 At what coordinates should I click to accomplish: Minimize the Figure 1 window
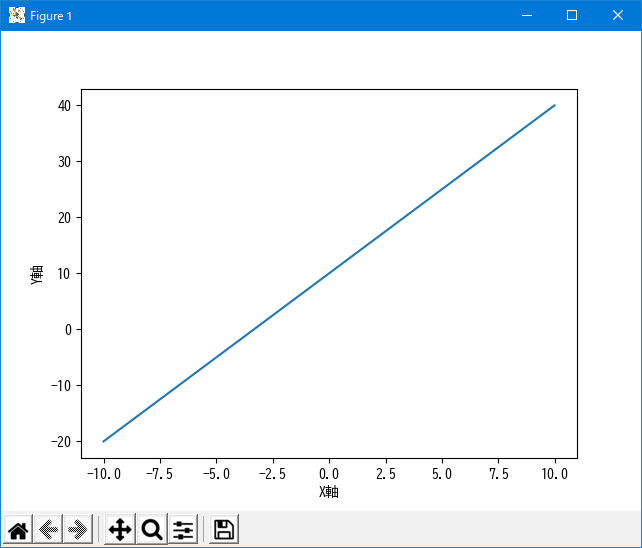click(x=527, y=16)
